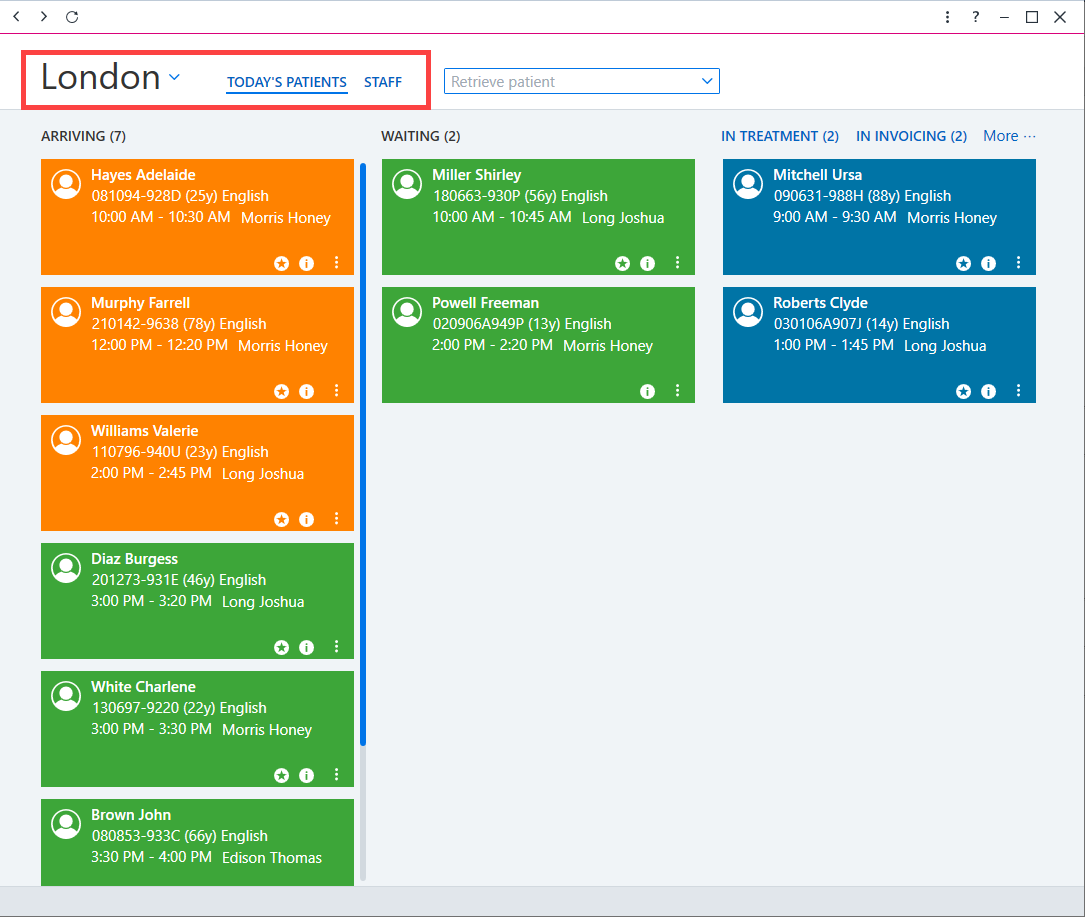Open info icon on Murphy Farrell card

click(307, 392)
